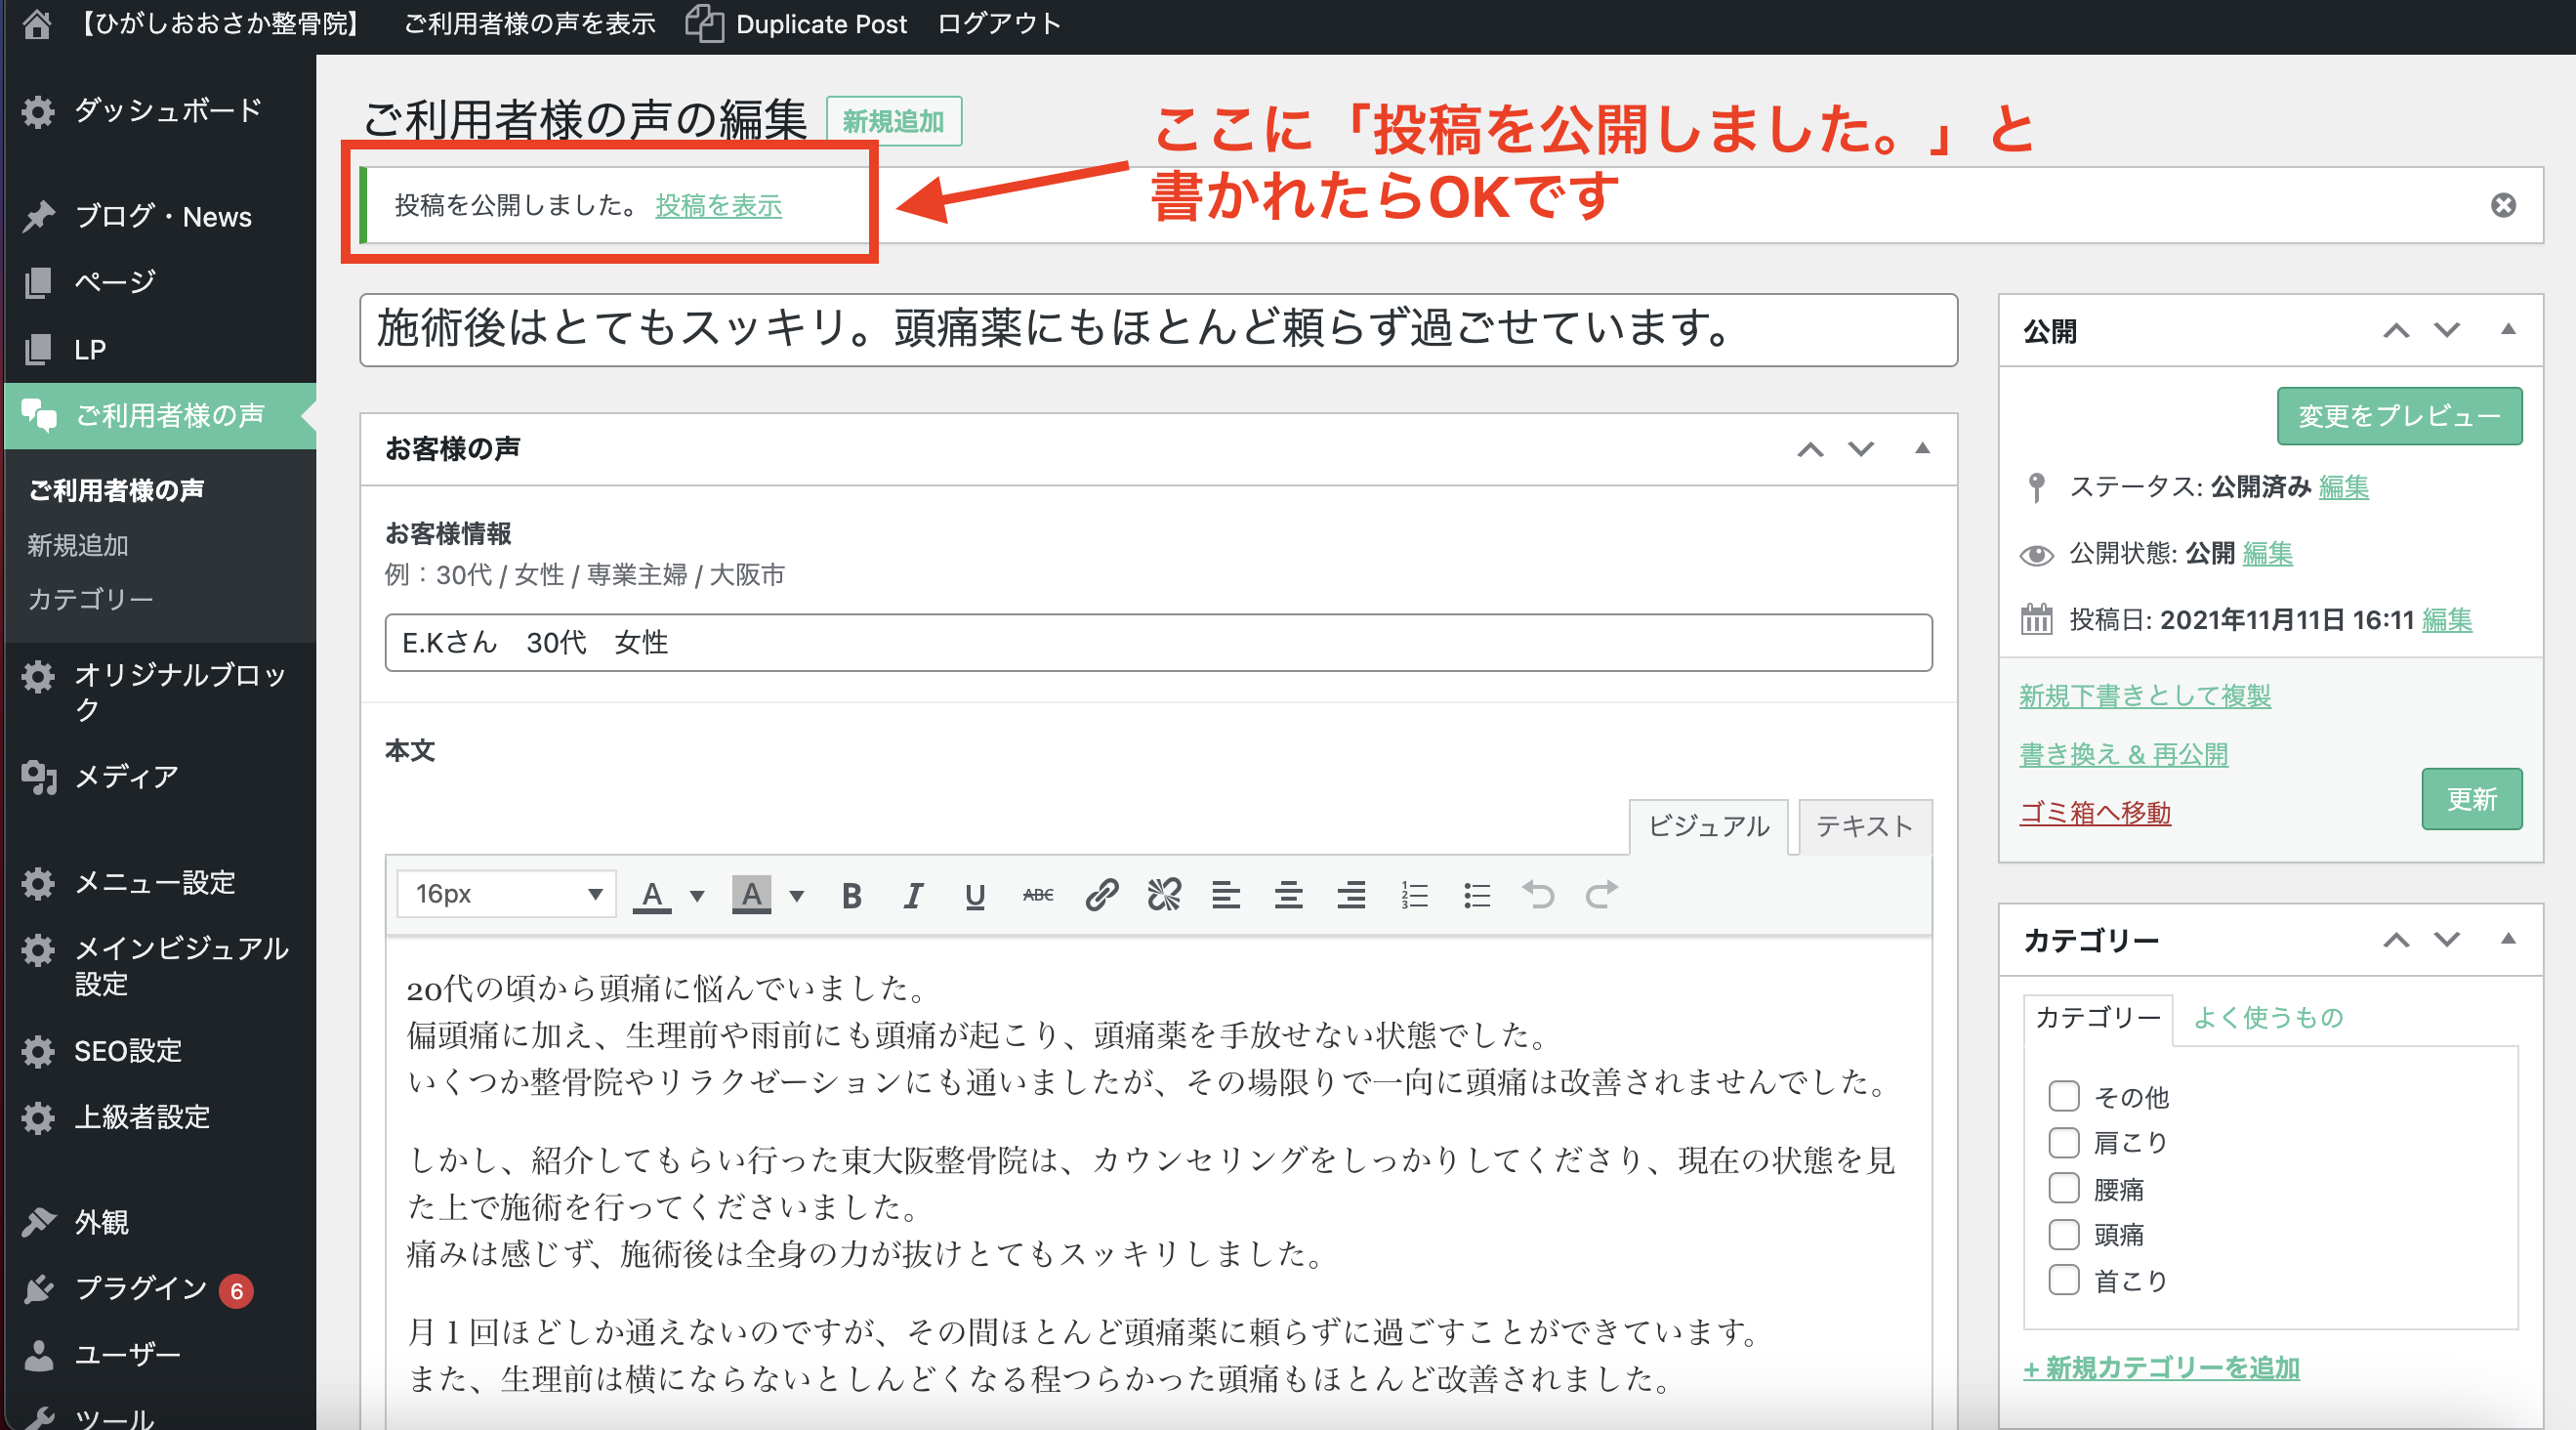
Task: Click the undo arrow icon
Action: pyautogui.click(x=1538, y=895)
